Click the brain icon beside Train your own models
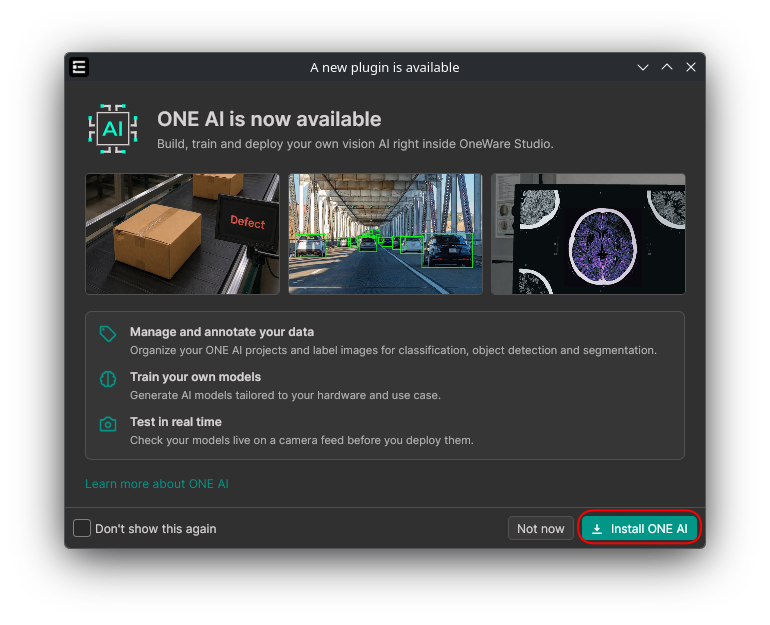Screen dimensions: 770x625 (x=108, y=379)
